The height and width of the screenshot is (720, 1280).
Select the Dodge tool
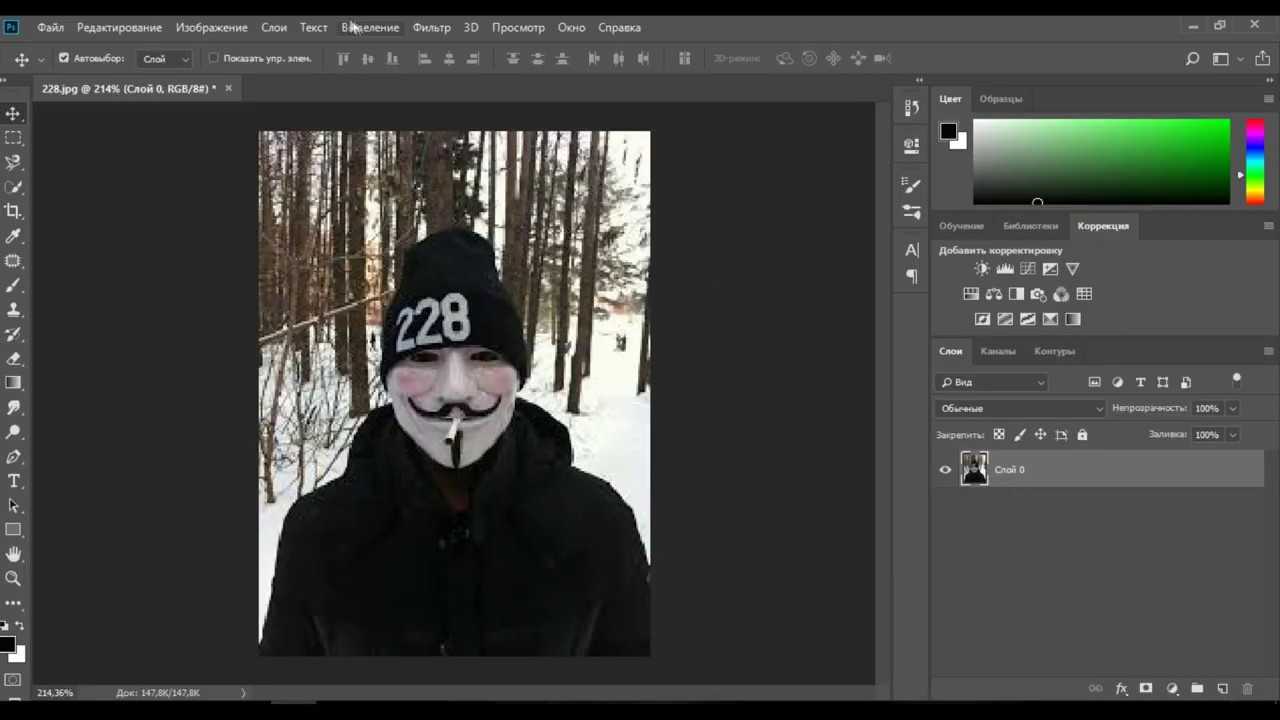coord(13,432)
